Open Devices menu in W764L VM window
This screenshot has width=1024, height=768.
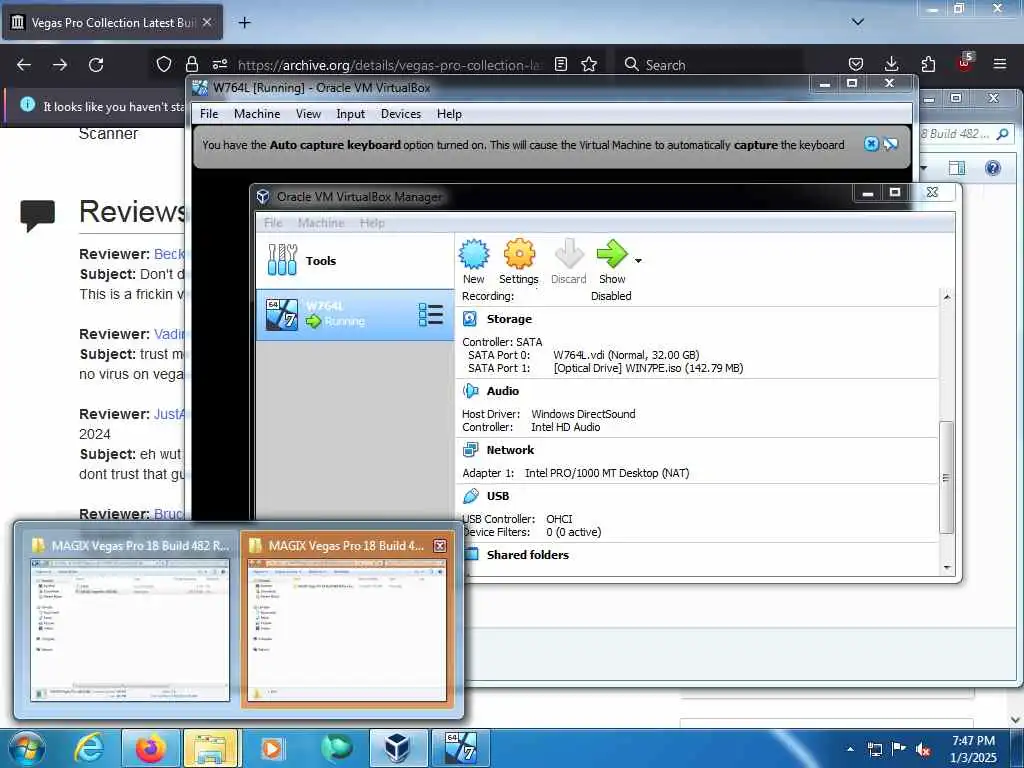point(401,114)
